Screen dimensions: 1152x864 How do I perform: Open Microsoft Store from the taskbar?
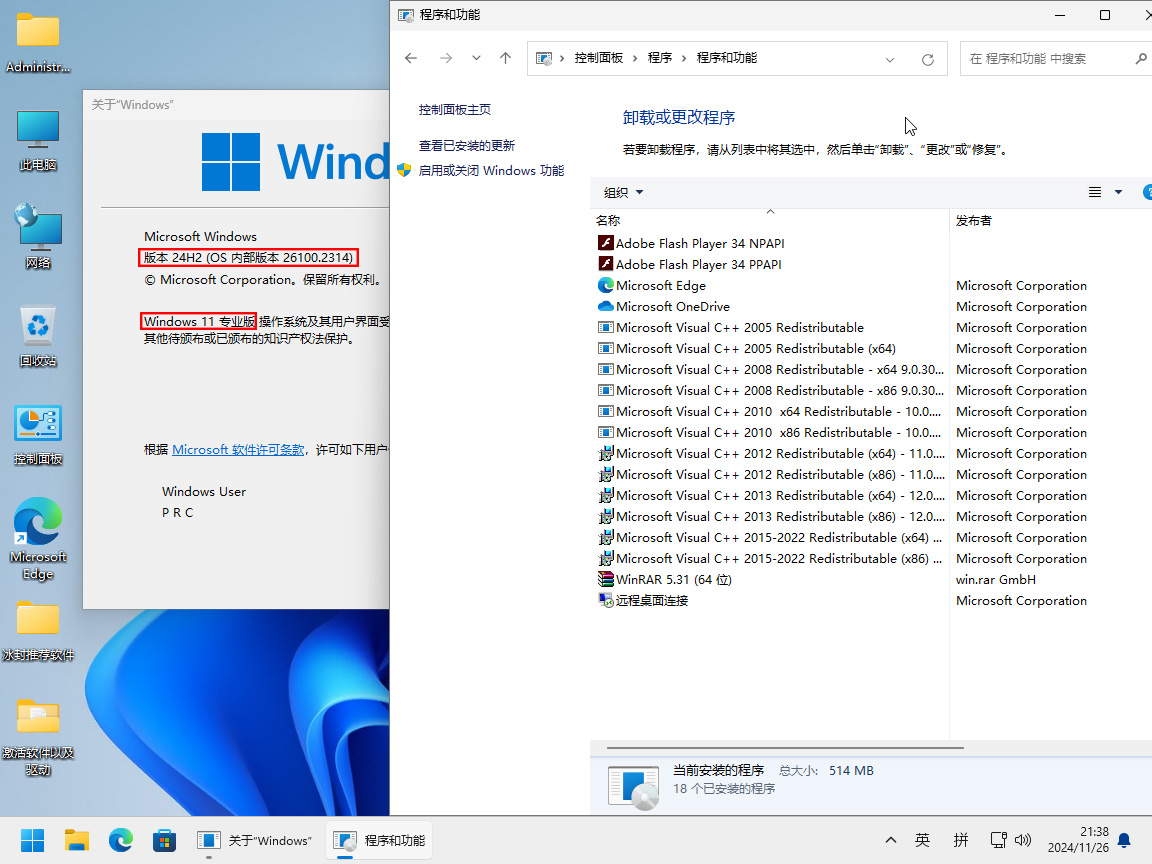tap(165, 840)
